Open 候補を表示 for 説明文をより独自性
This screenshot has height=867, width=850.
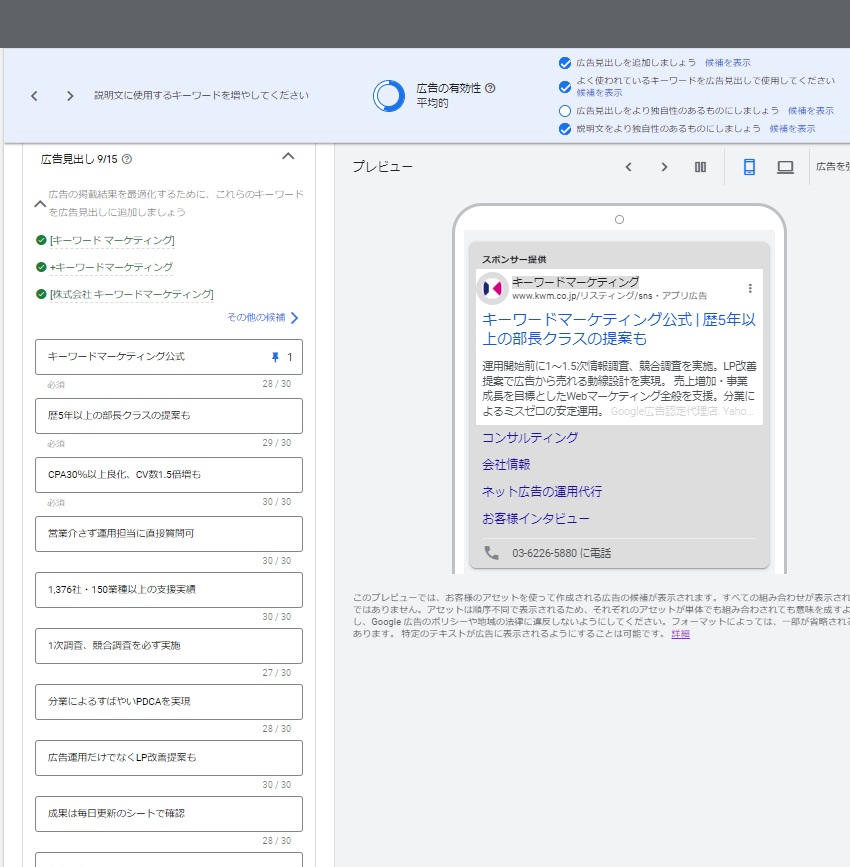pyautogui.click(x=792, y=129)
